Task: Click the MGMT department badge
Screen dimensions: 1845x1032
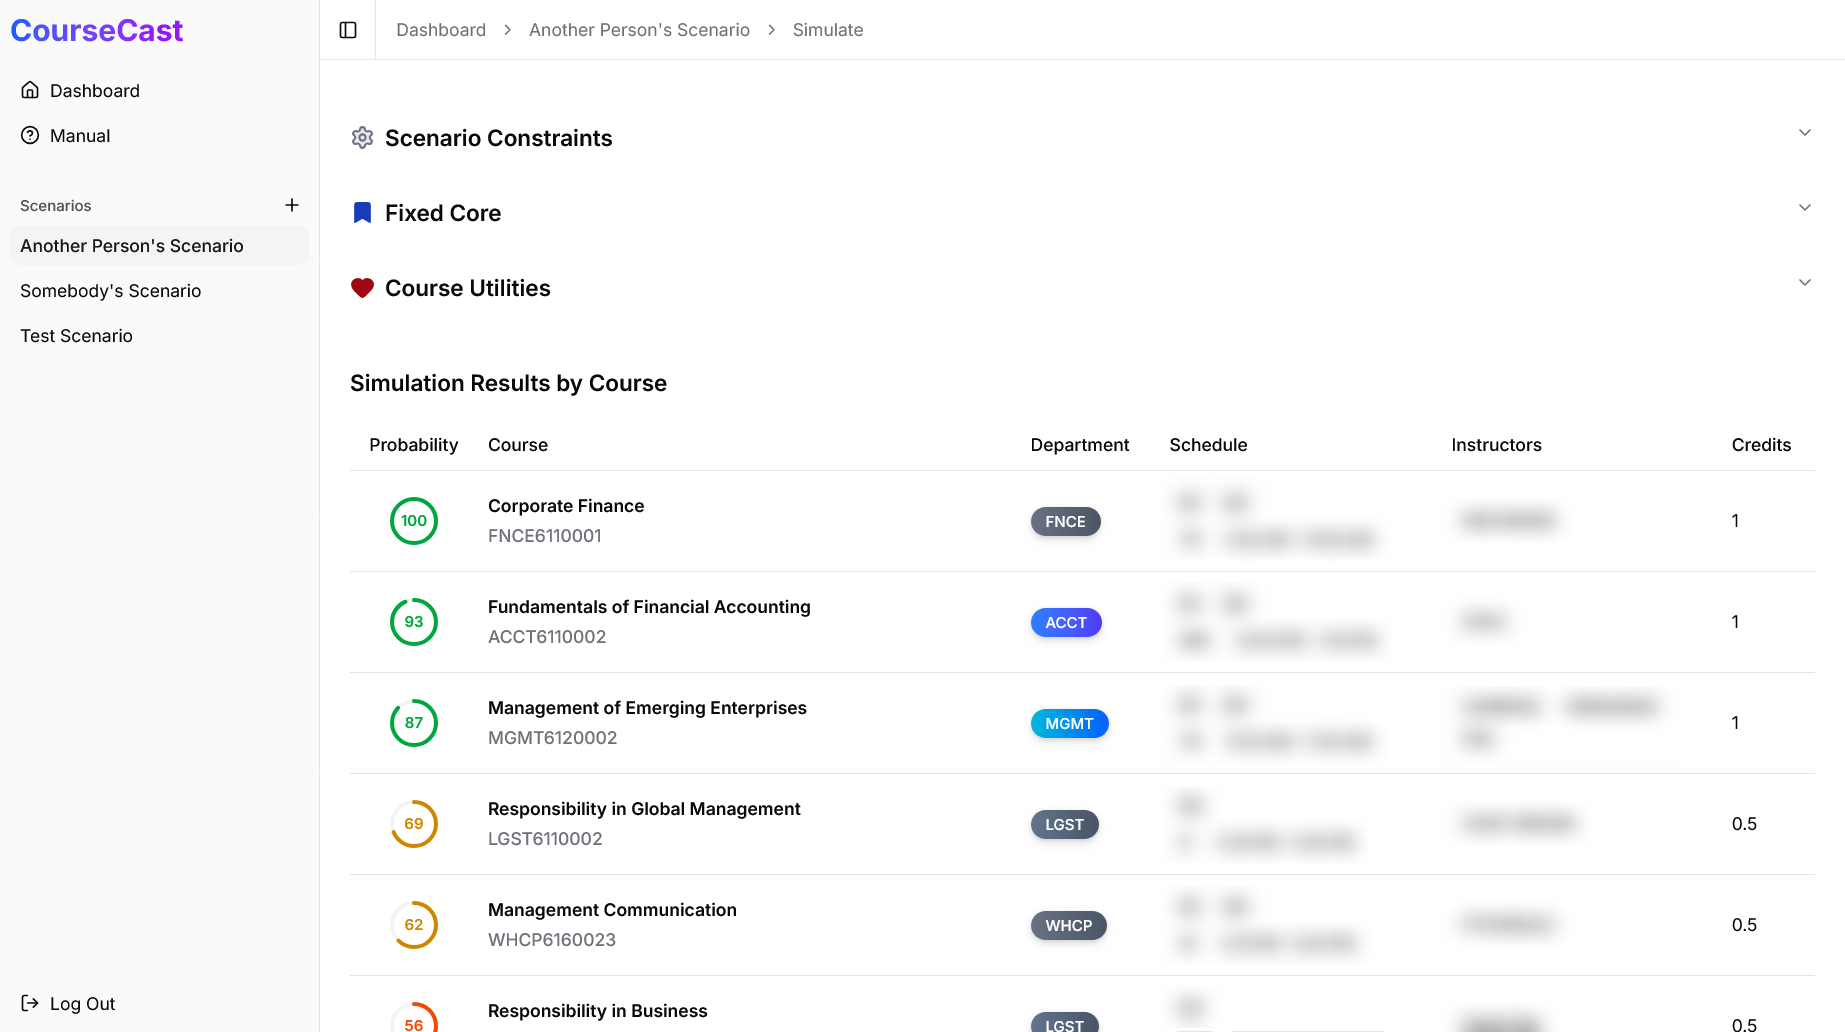Action: (1069, 723)
